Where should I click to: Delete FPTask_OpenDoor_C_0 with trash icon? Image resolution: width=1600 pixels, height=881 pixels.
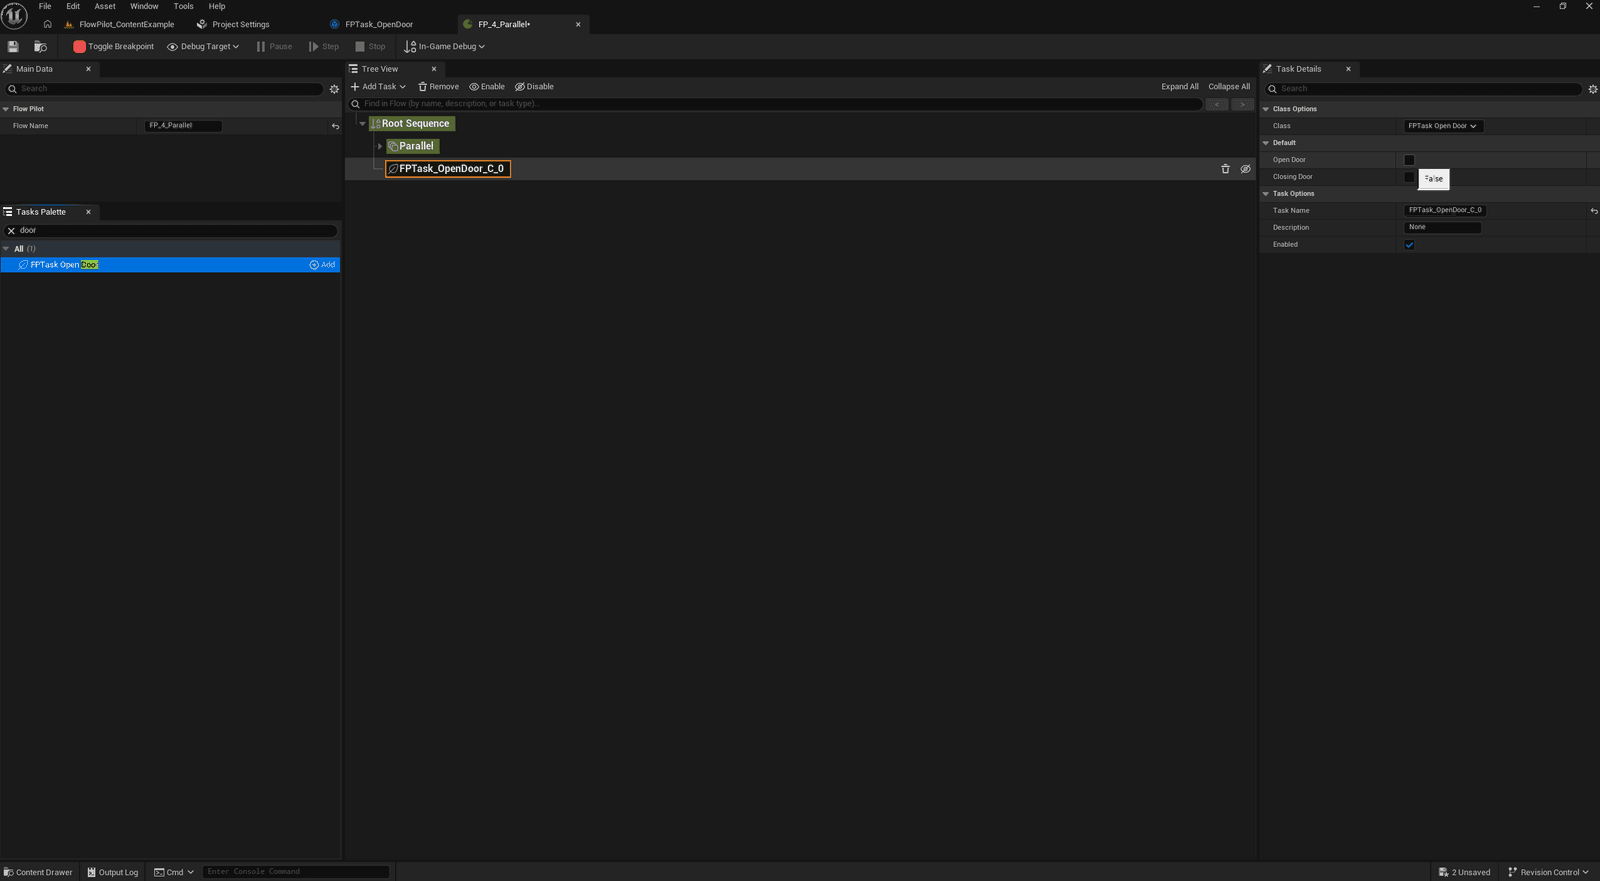coord(1225,169)
